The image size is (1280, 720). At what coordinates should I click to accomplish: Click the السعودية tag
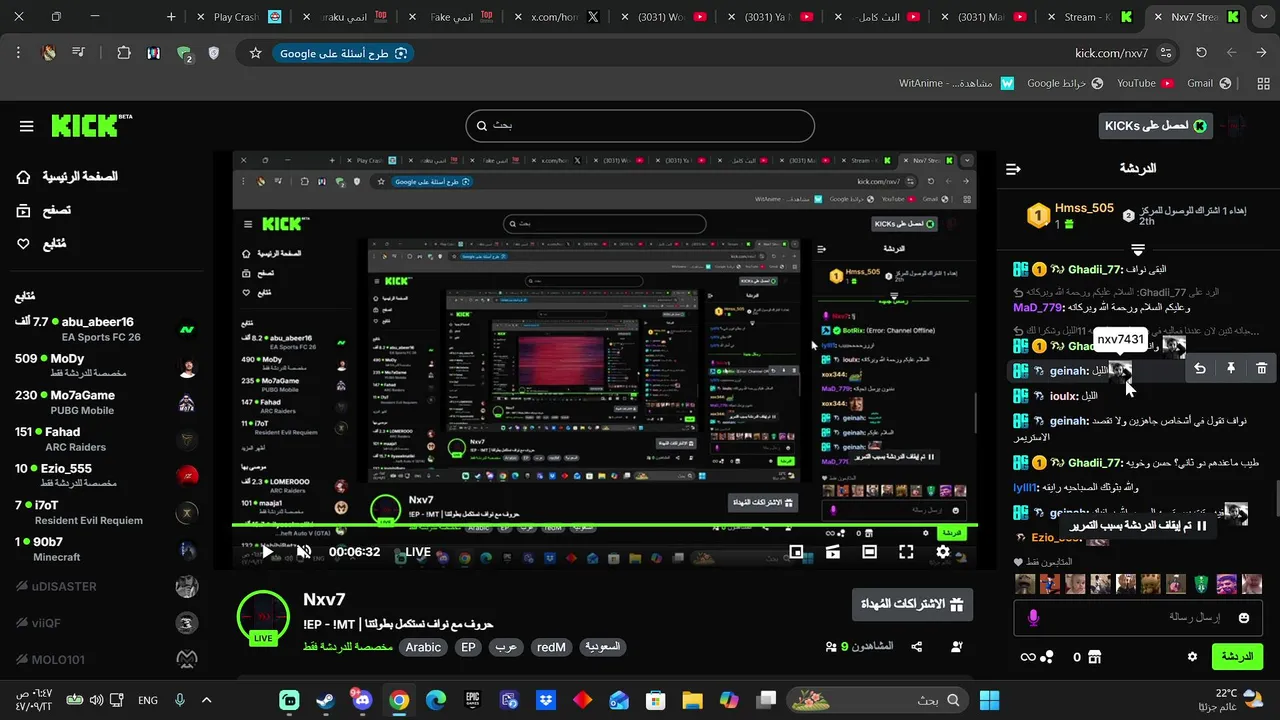[x=602, y=647]
